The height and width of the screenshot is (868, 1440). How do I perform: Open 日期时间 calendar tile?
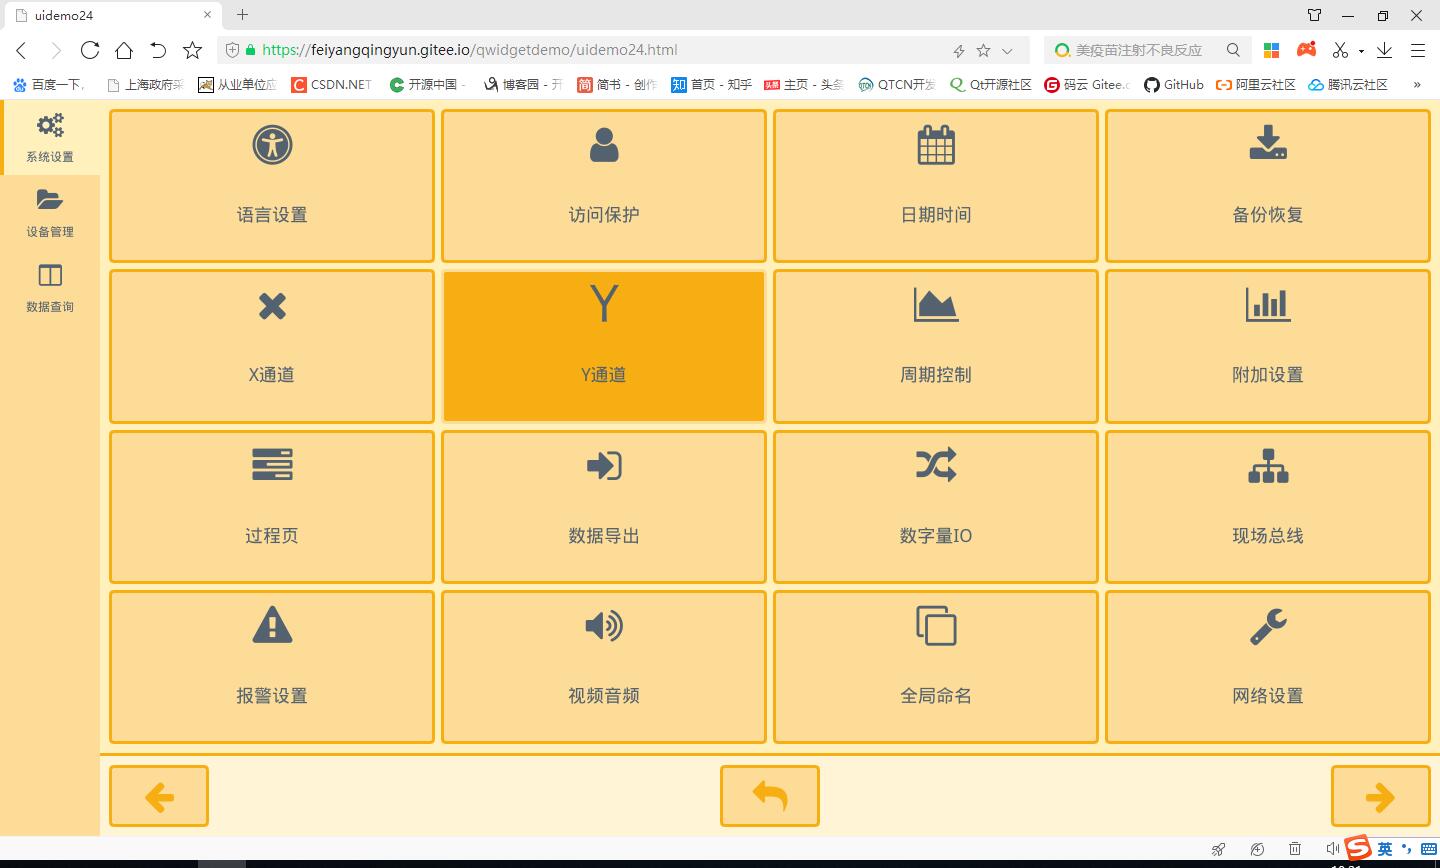pyautogui.click(x=935, y=186)
